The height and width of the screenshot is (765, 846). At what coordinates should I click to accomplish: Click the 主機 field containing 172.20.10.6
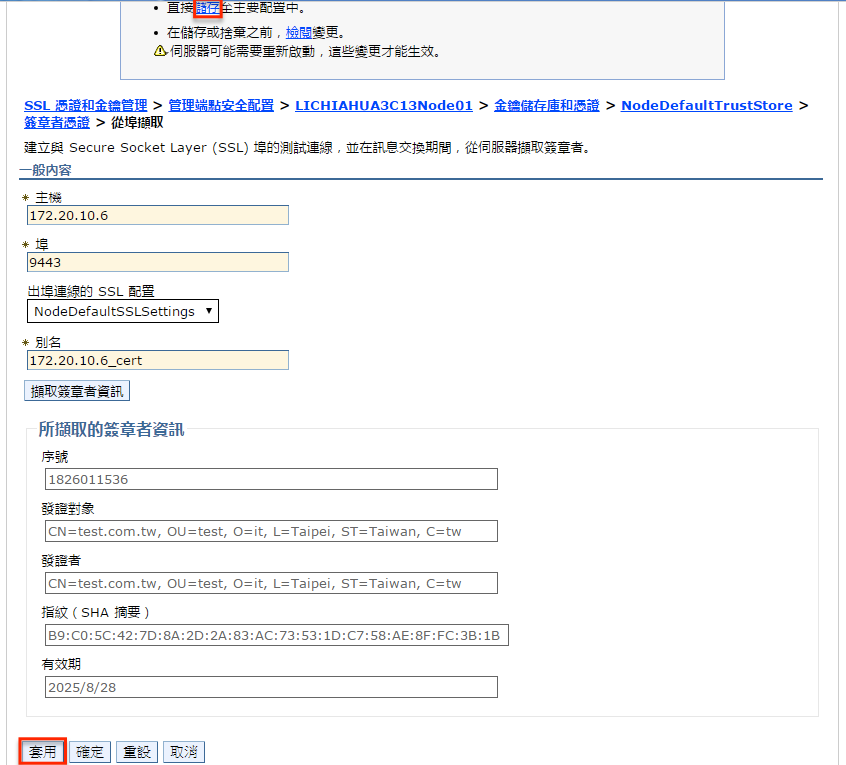pos(158,215)
